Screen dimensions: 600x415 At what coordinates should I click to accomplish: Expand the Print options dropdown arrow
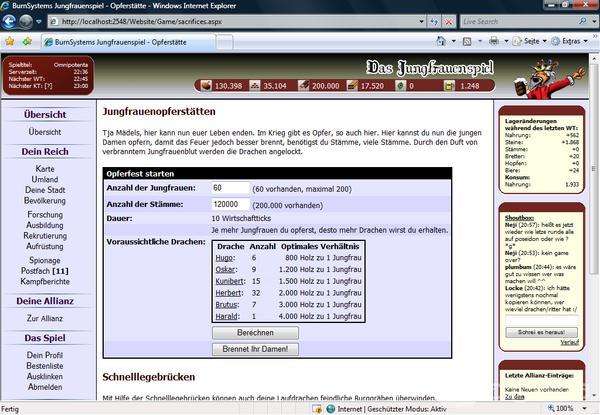[x=506, y=41]
